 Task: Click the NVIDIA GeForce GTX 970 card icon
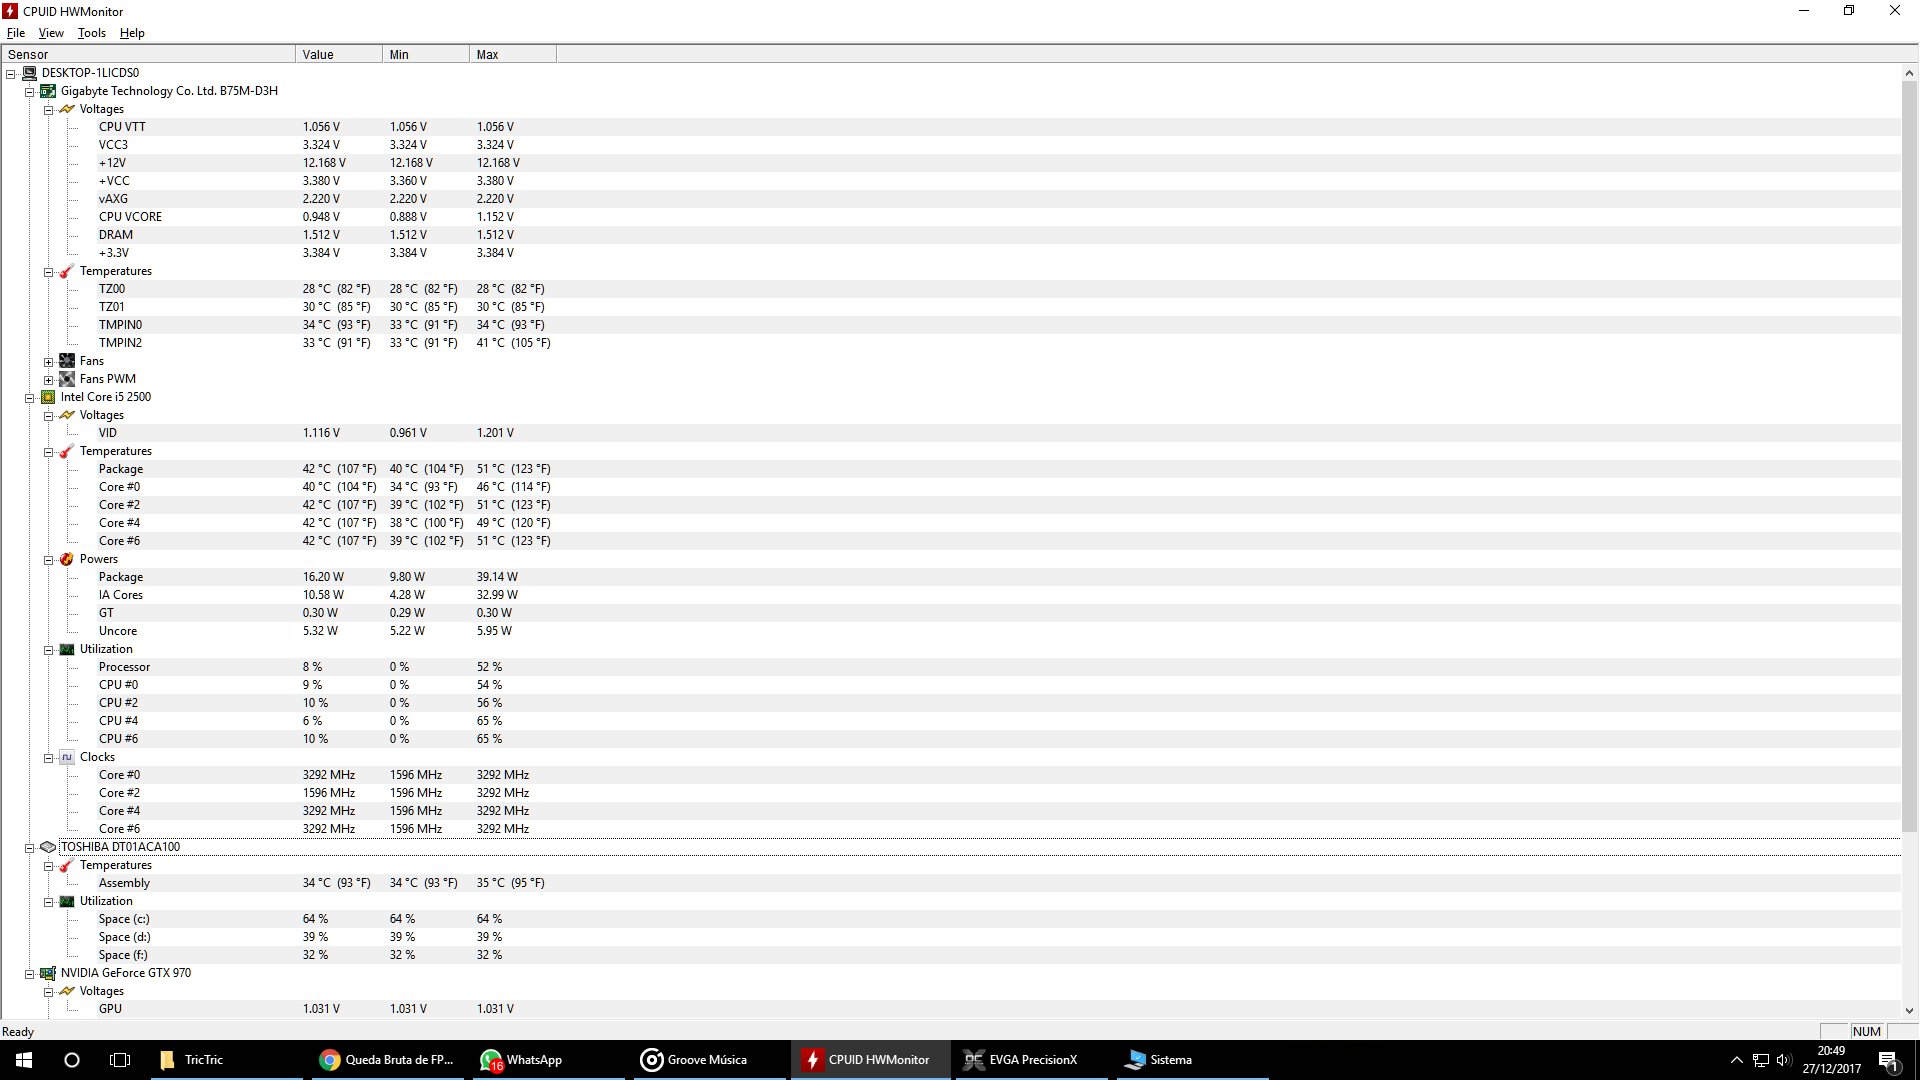coord(48,973)
